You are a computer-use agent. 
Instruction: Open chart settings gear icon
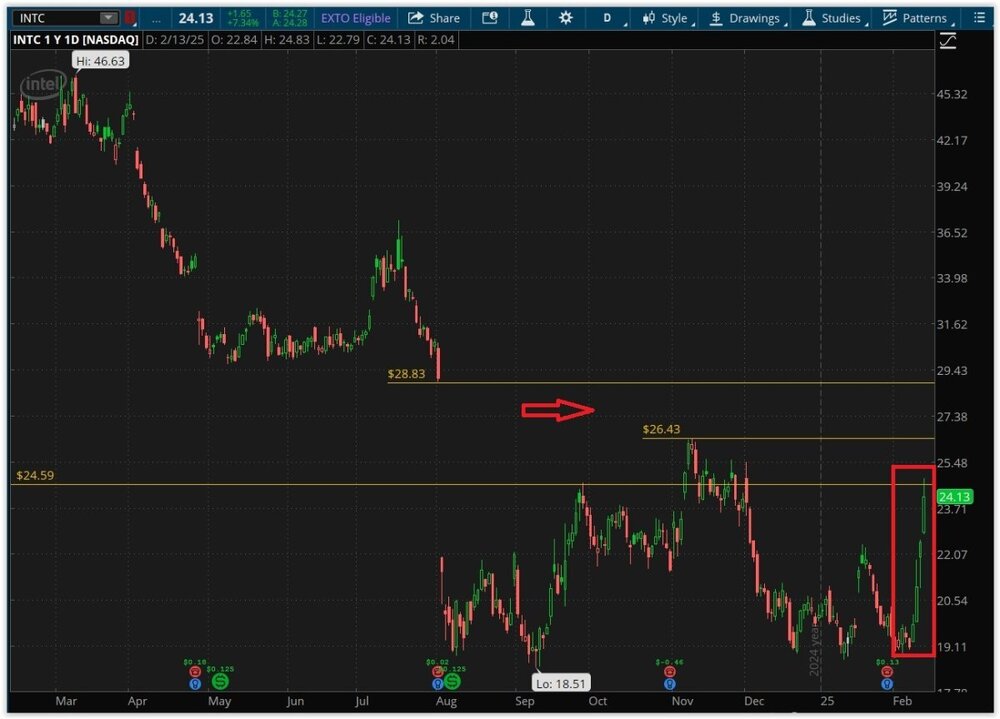pyautogui.click(x=566, y=18)
